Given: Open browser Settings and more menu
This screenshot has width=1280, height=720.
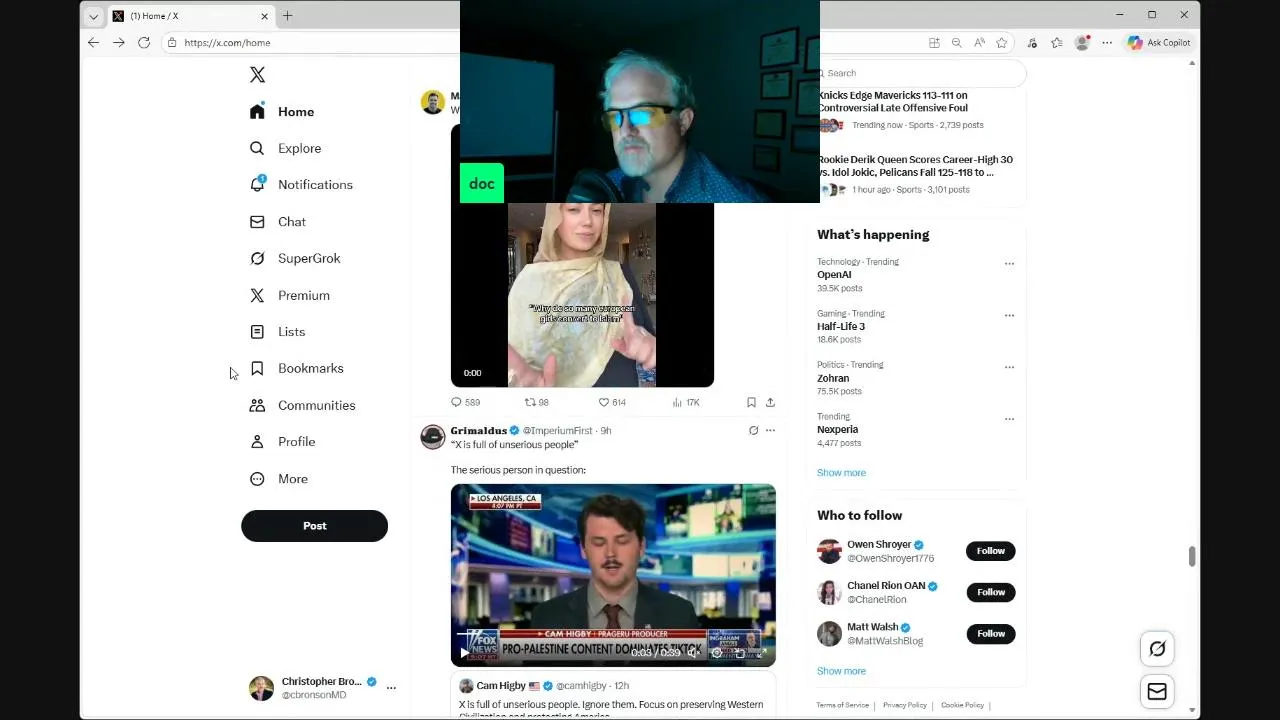Looking at the screenshot, I should click(x=1107, y=43).
